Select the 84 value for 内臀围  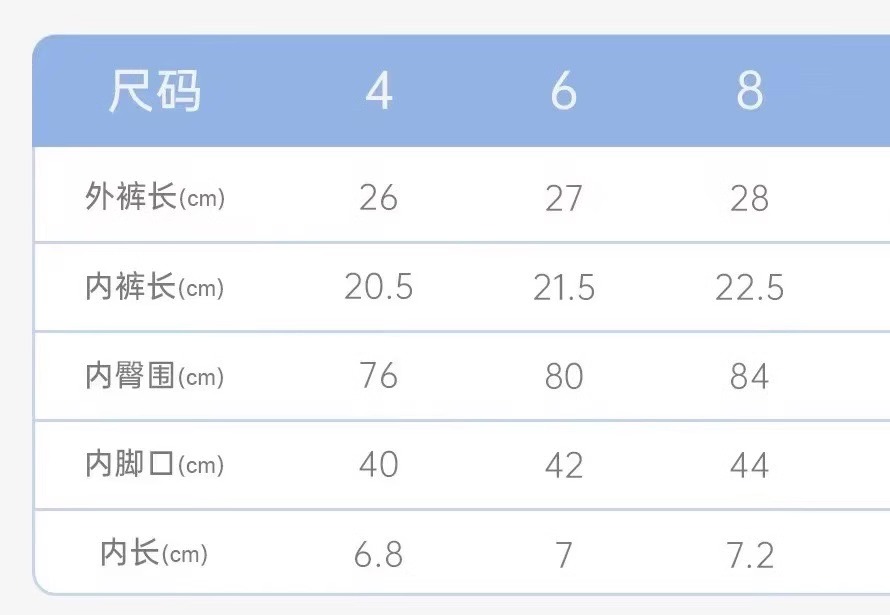[x=749, y=377]
